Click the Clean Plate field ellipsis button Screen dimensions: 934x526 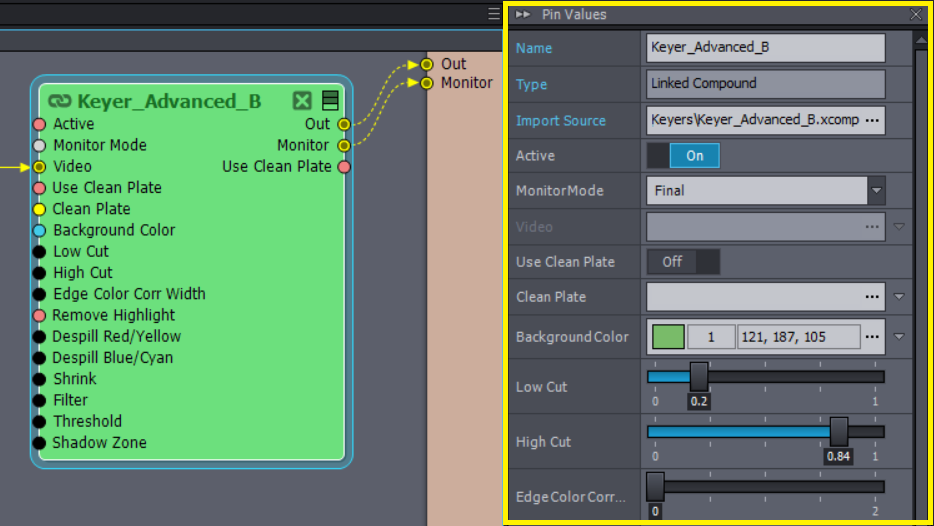873,297
